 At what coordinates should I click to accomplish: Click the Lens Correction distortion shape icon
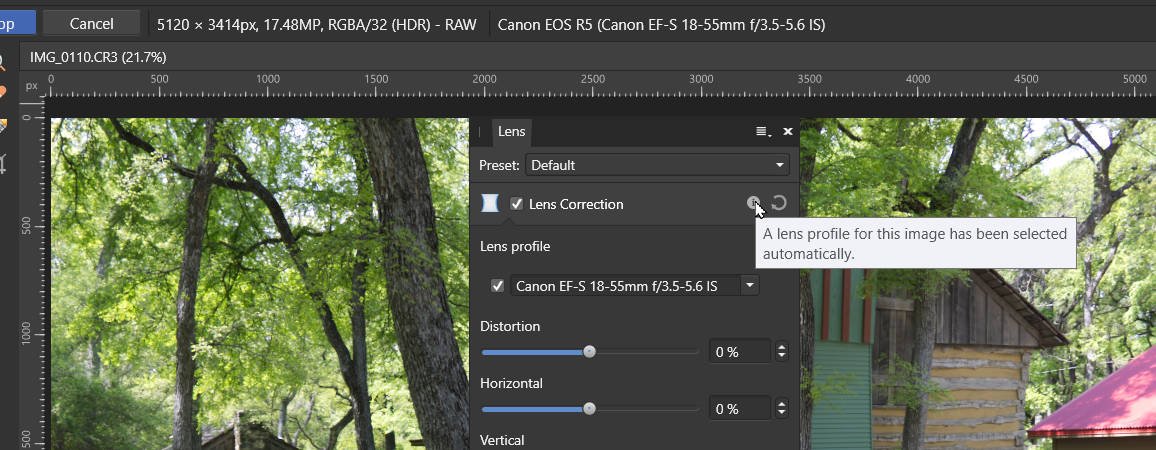click(490, 204)
